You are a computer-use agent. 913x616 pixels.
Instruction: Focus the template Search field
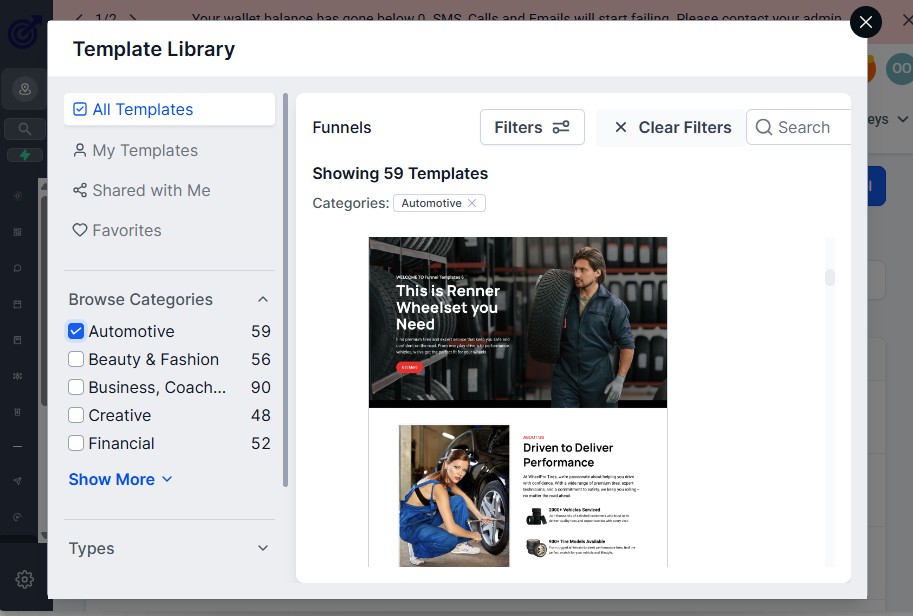click(x=799, y=127)
